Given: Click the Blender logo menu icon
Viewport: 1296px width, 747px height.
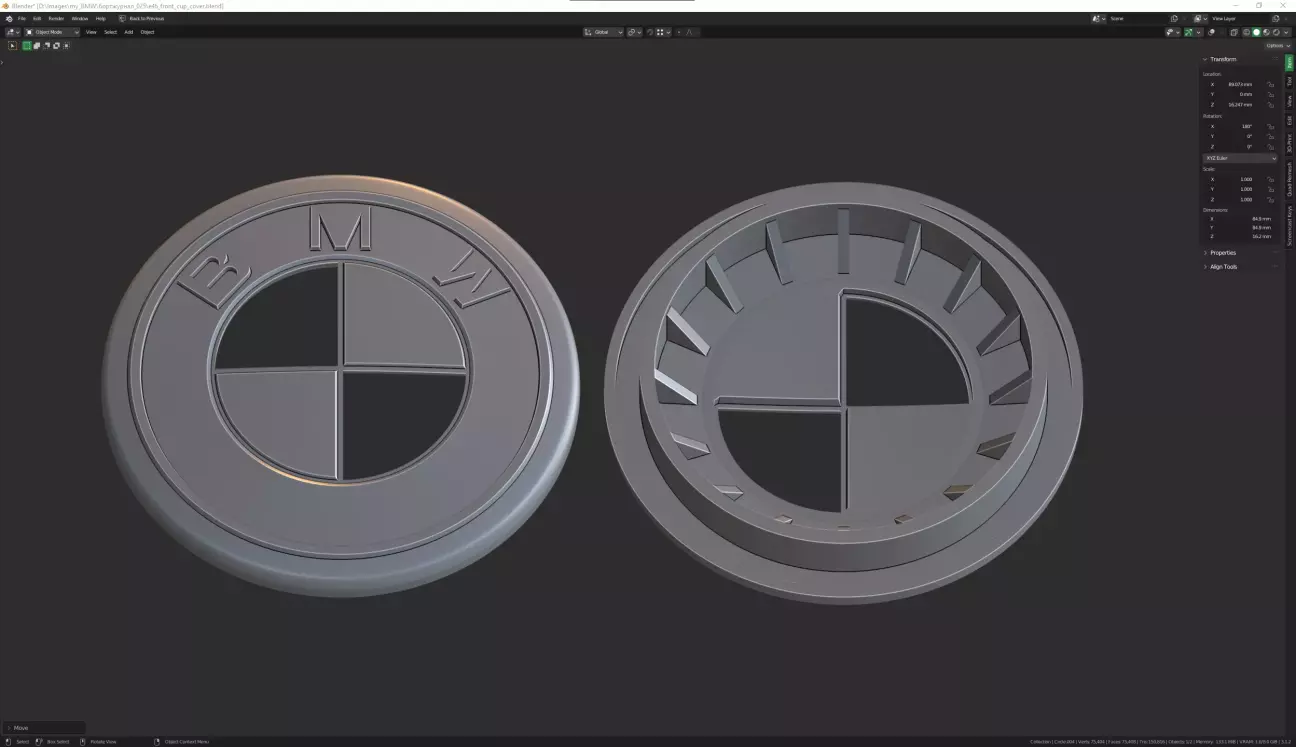Looking at the screenshot, I should [x=9, y=18].
